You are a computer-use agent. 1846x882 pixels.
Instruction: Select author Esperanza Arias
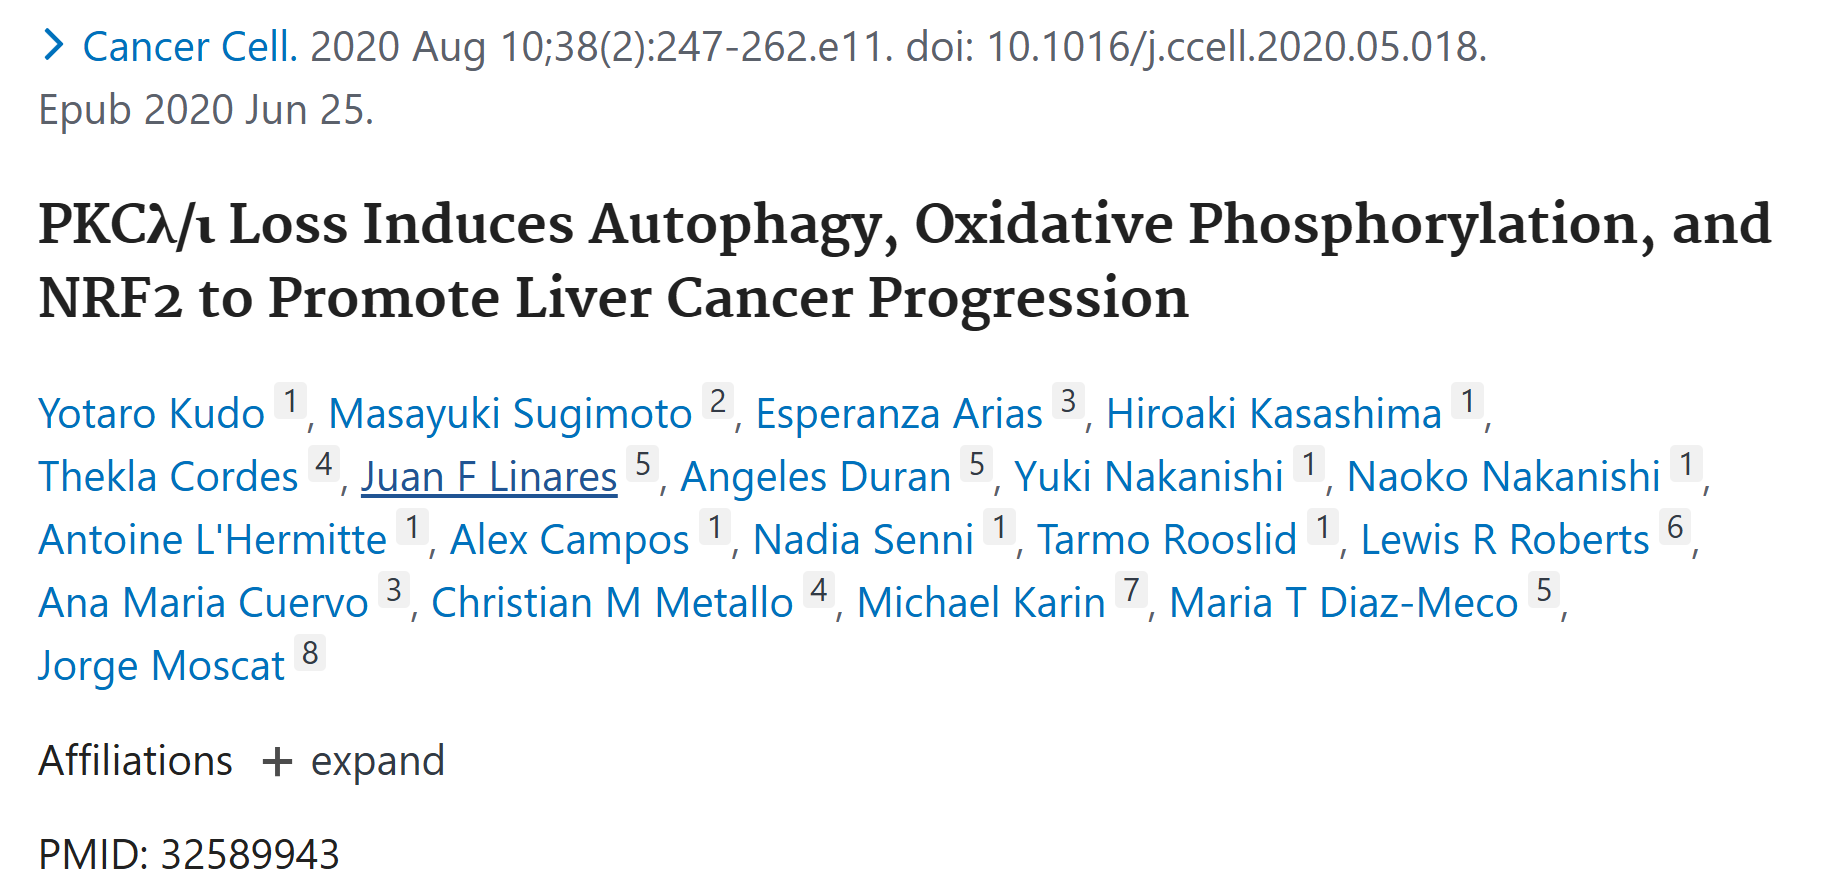coord(898,414)
